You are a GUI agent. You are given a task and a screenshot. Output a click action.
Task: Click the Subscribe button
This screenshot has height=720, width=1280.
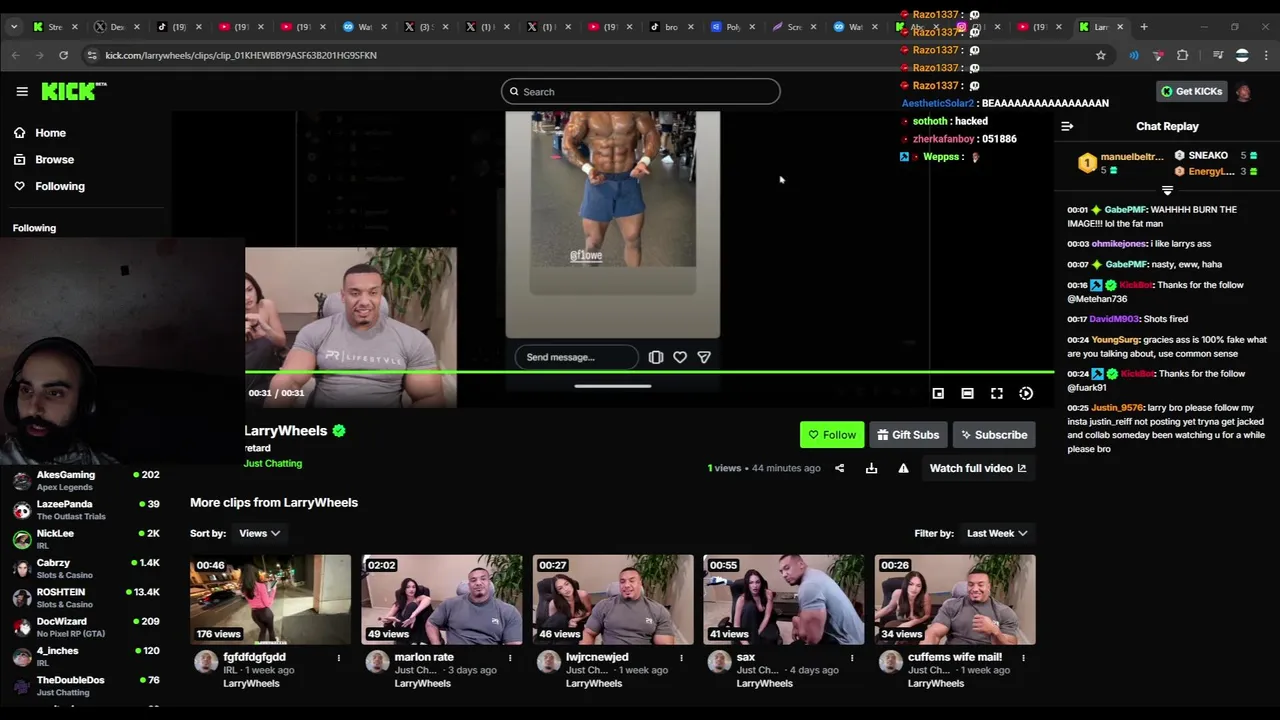coord(994,435)
